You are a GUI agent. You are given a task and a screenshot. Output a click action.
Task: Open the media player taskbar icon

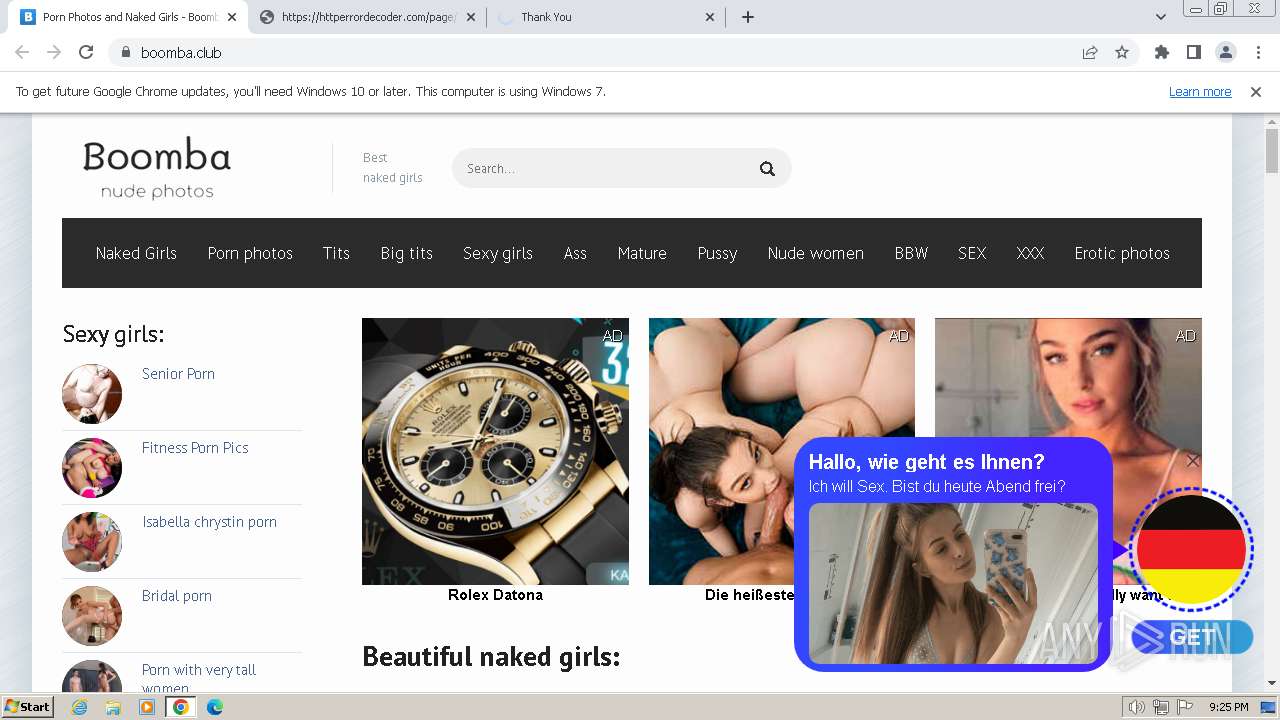pos(147,707)
